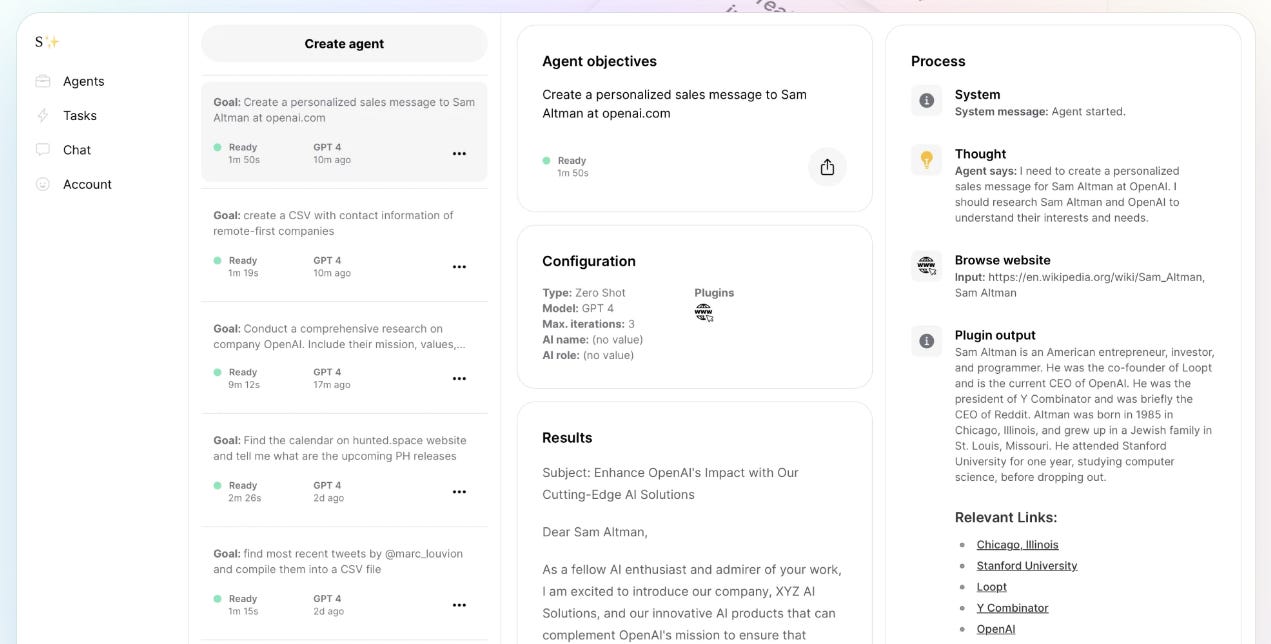Click the Chat bubble icon
Screen dimensions: 1271x644
(x=42, y=150)
